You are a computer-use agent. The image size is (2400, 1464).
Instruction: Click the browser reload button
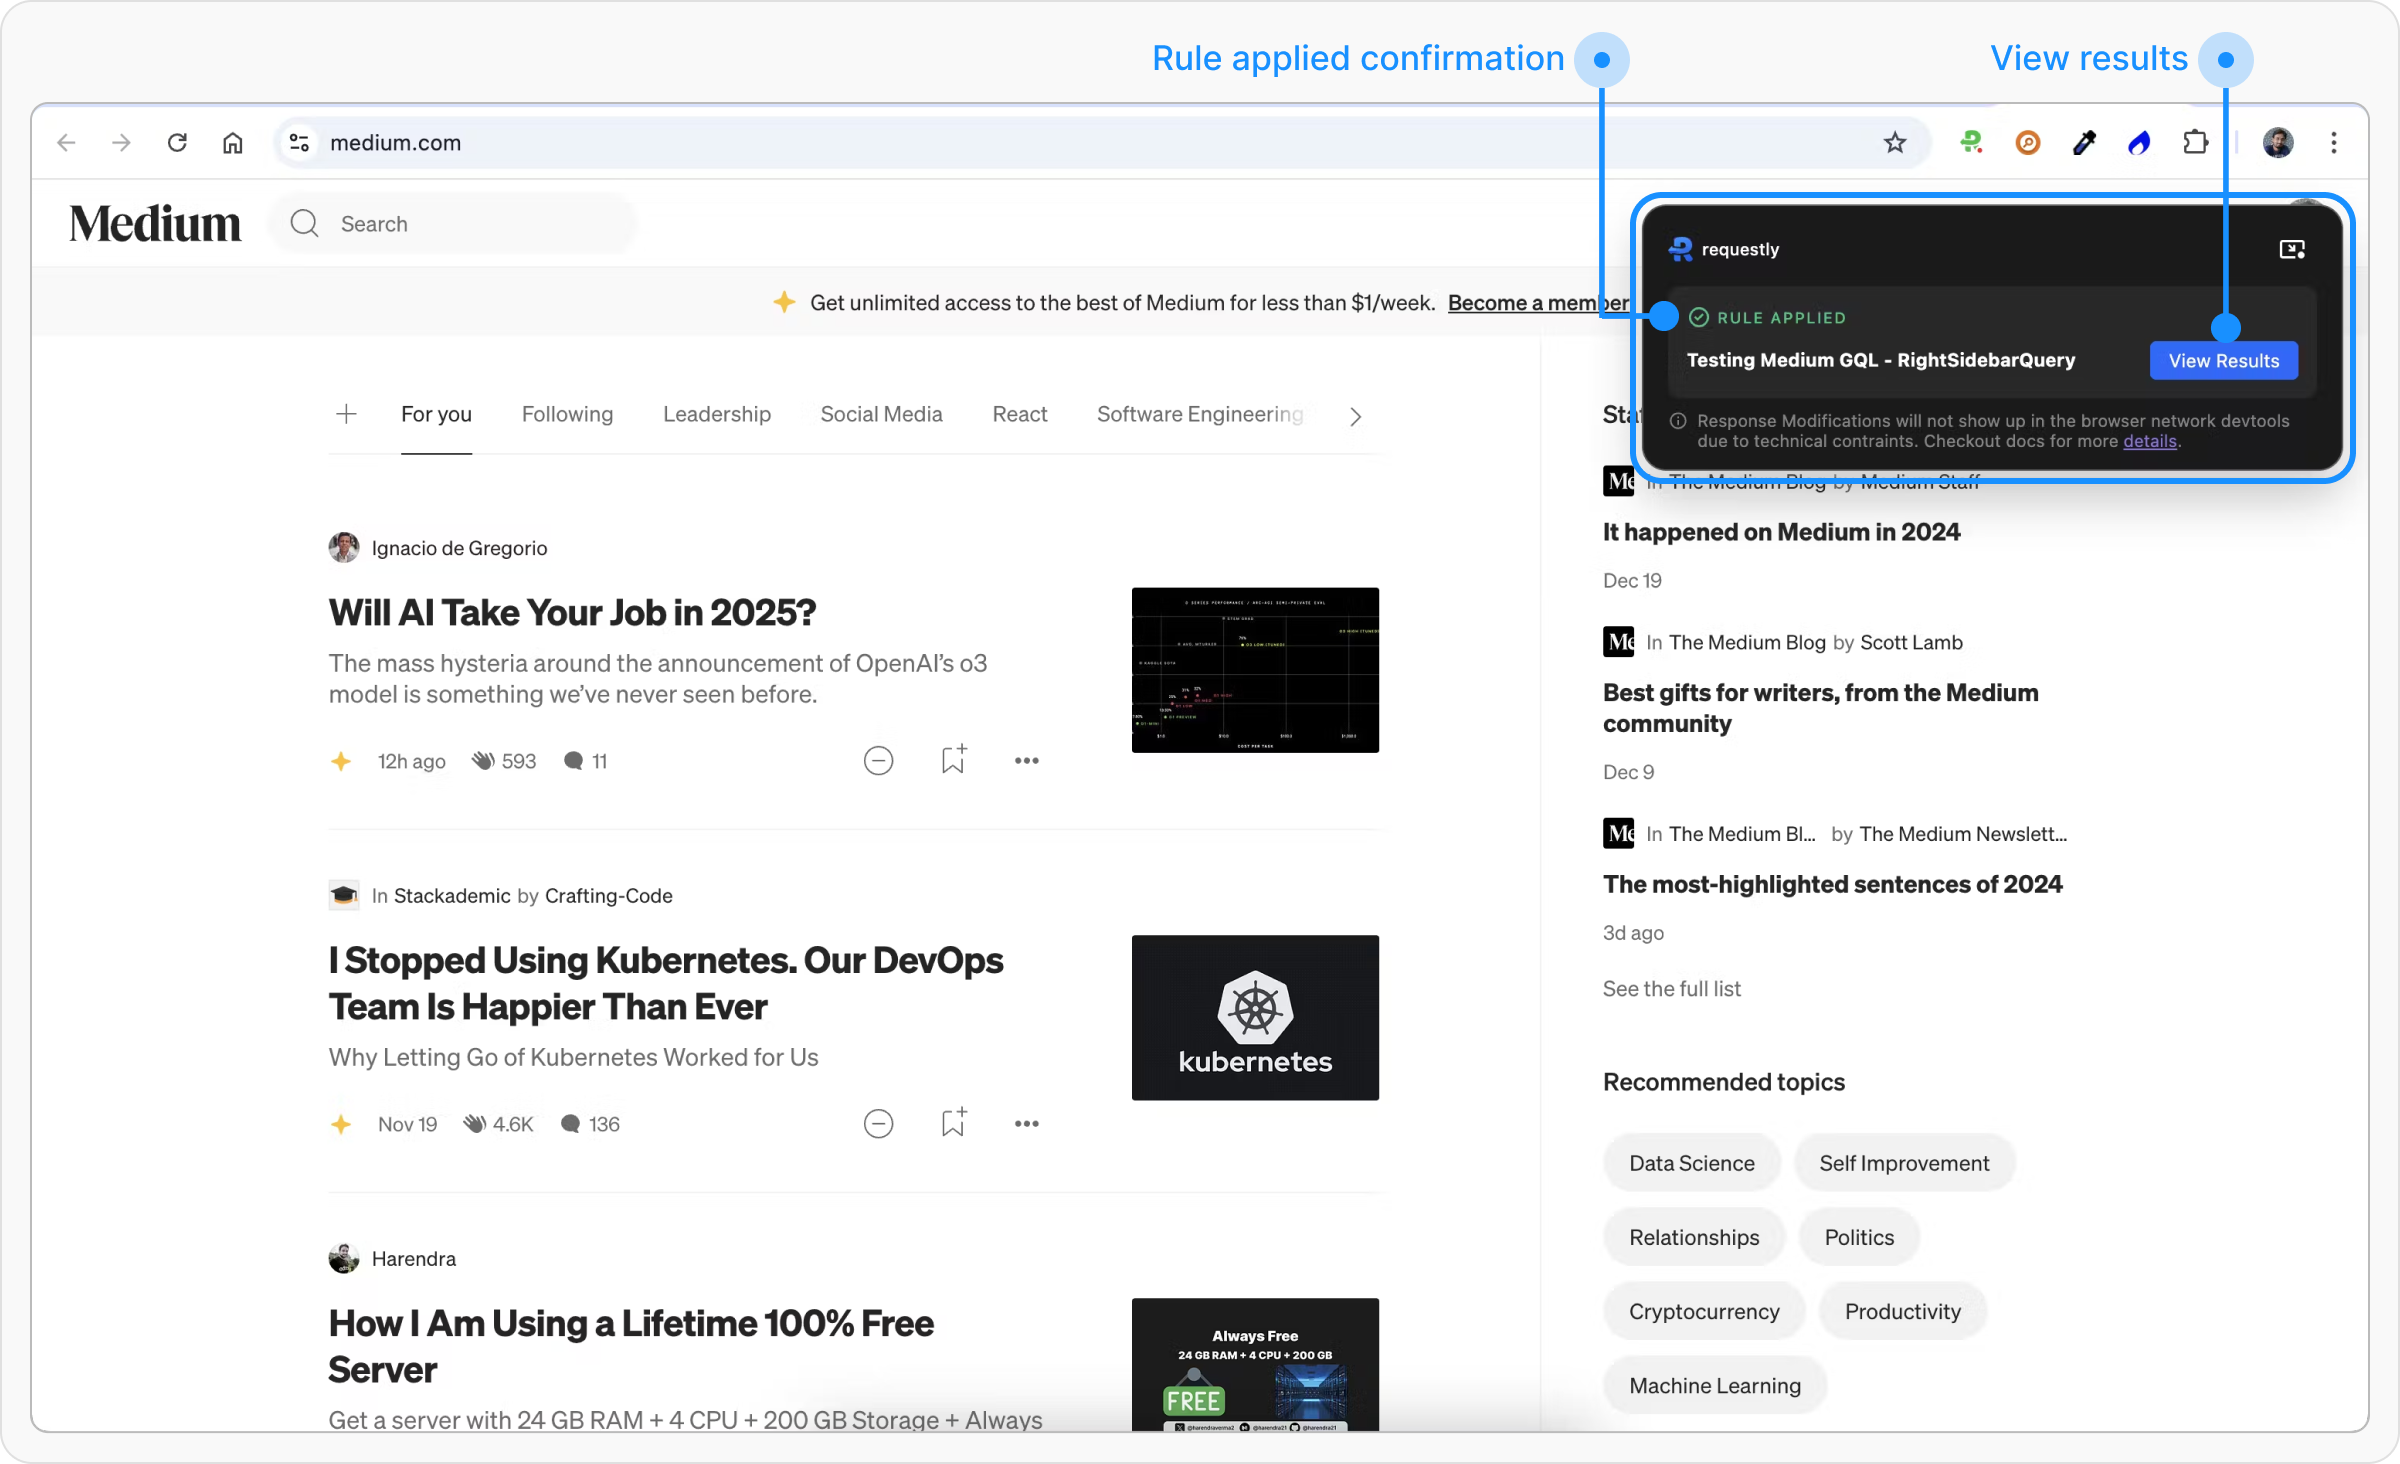[x=177, y=143]
